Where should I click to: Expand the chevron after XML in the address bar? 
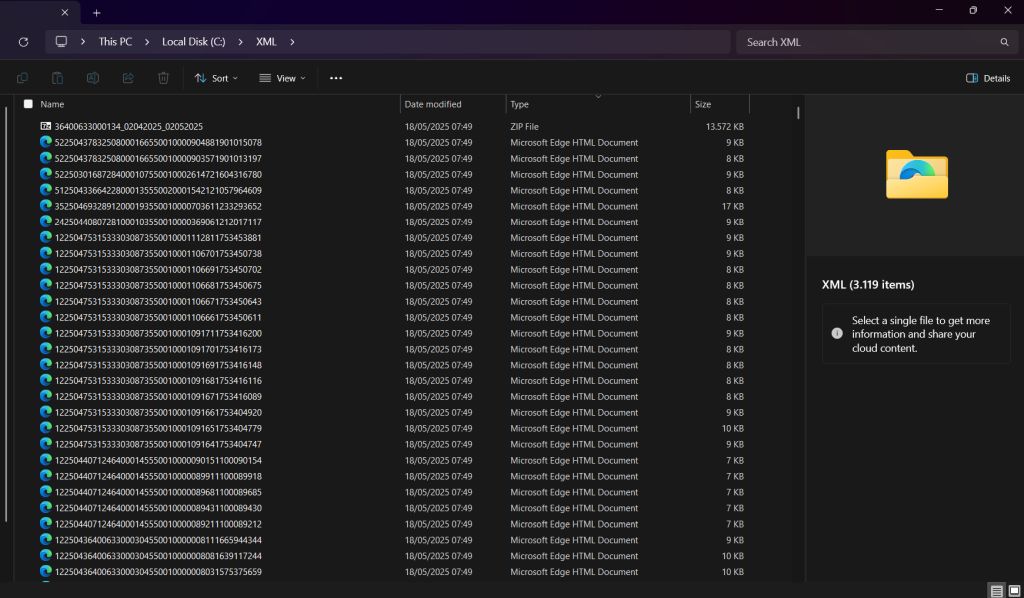coord(292,42)
